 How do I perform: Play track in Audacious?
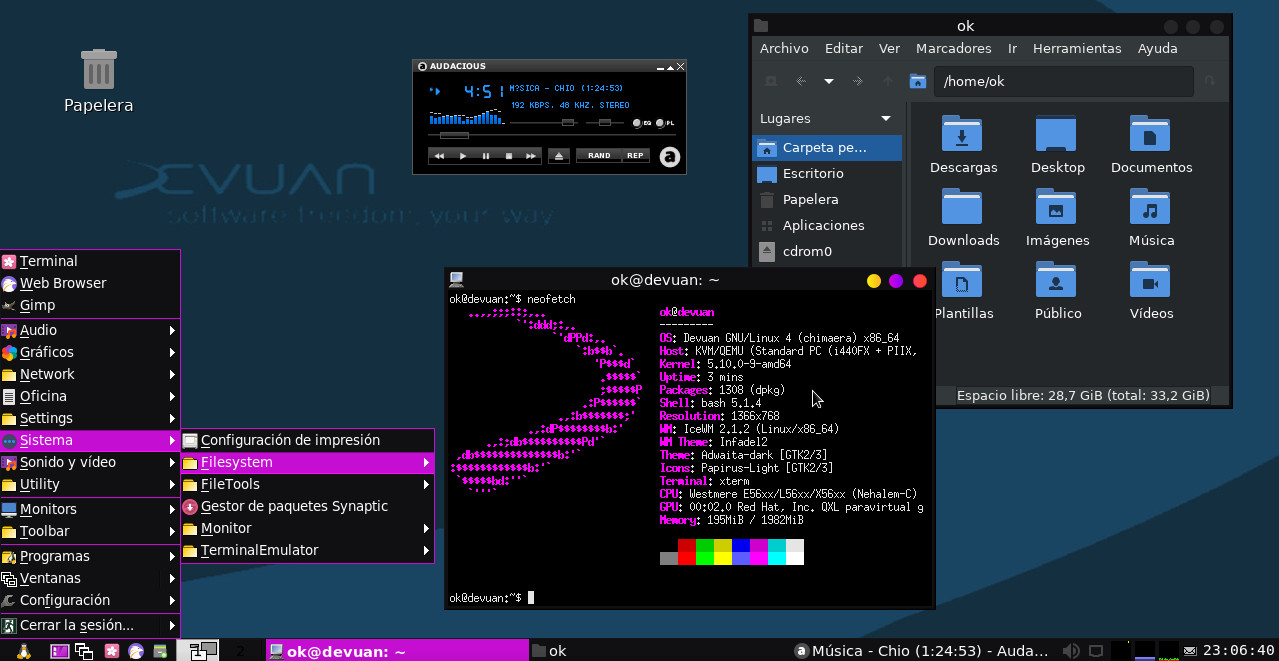tap(462, 156)
